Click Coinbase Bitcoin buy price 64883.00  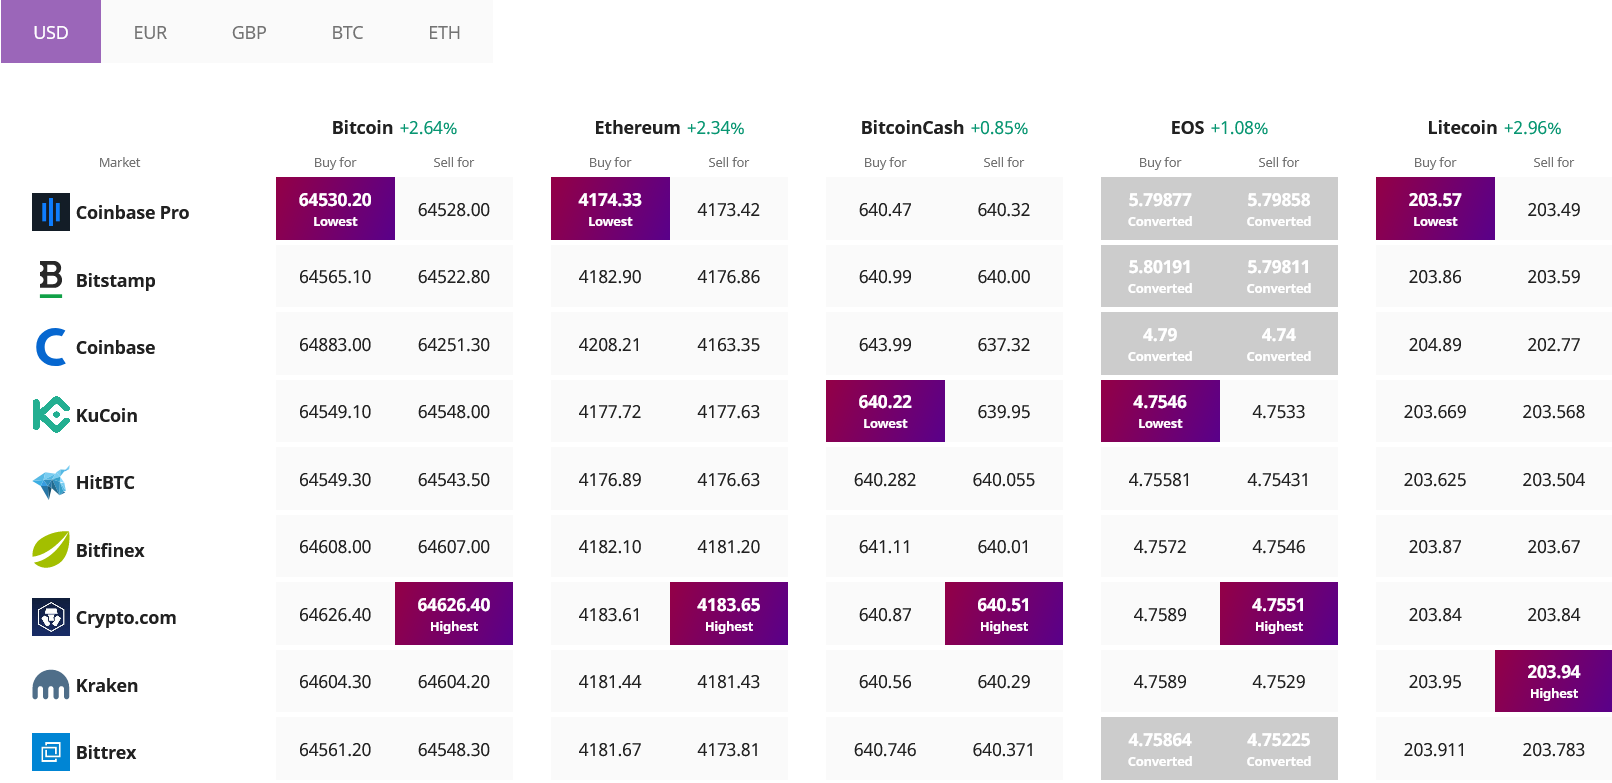335,345
